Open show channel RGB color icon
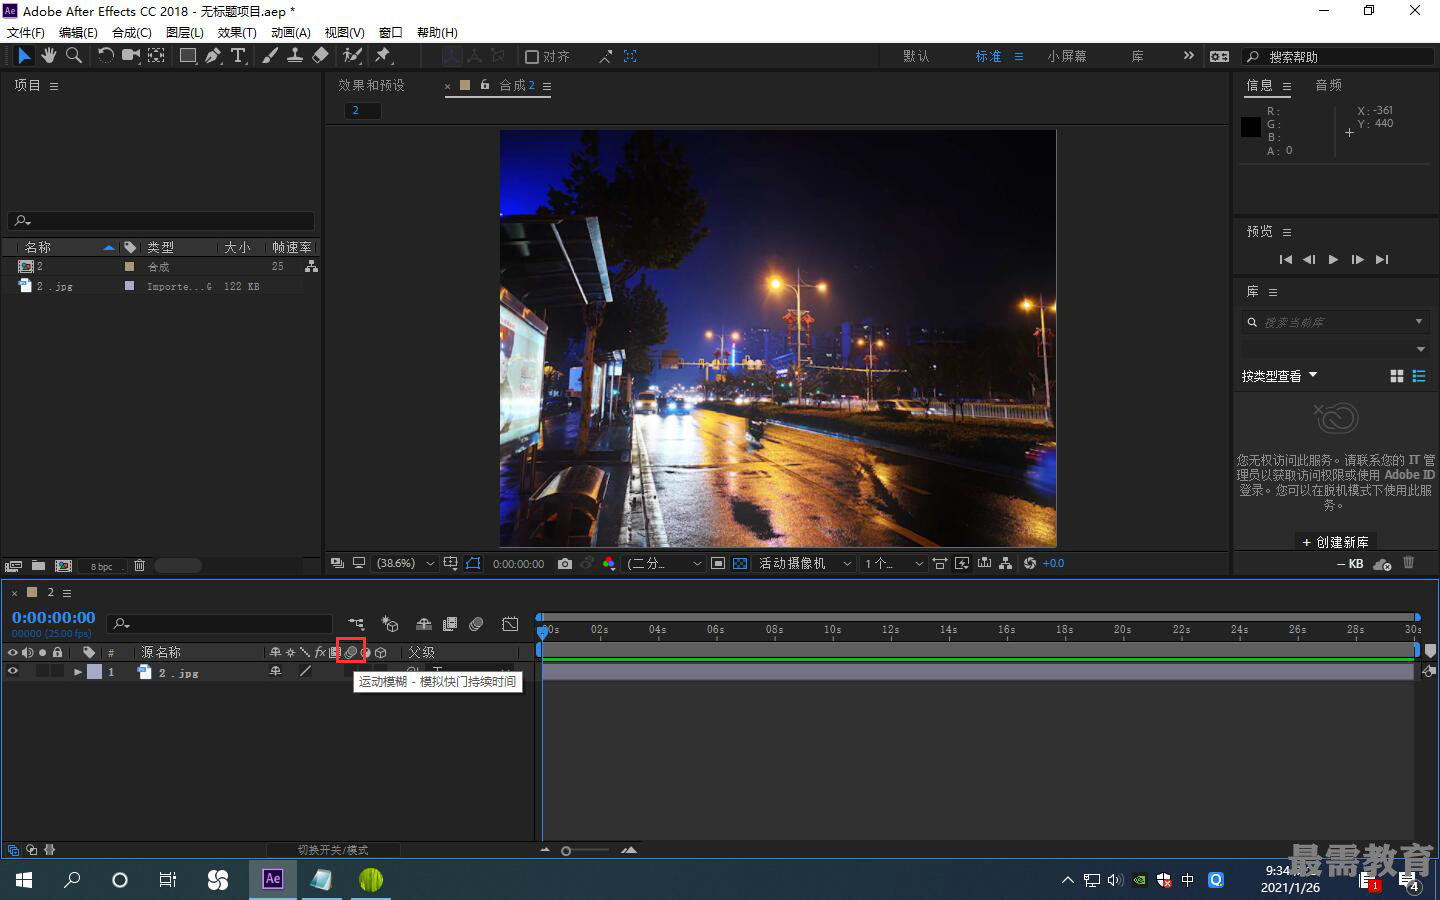 (x=609, y=564)
